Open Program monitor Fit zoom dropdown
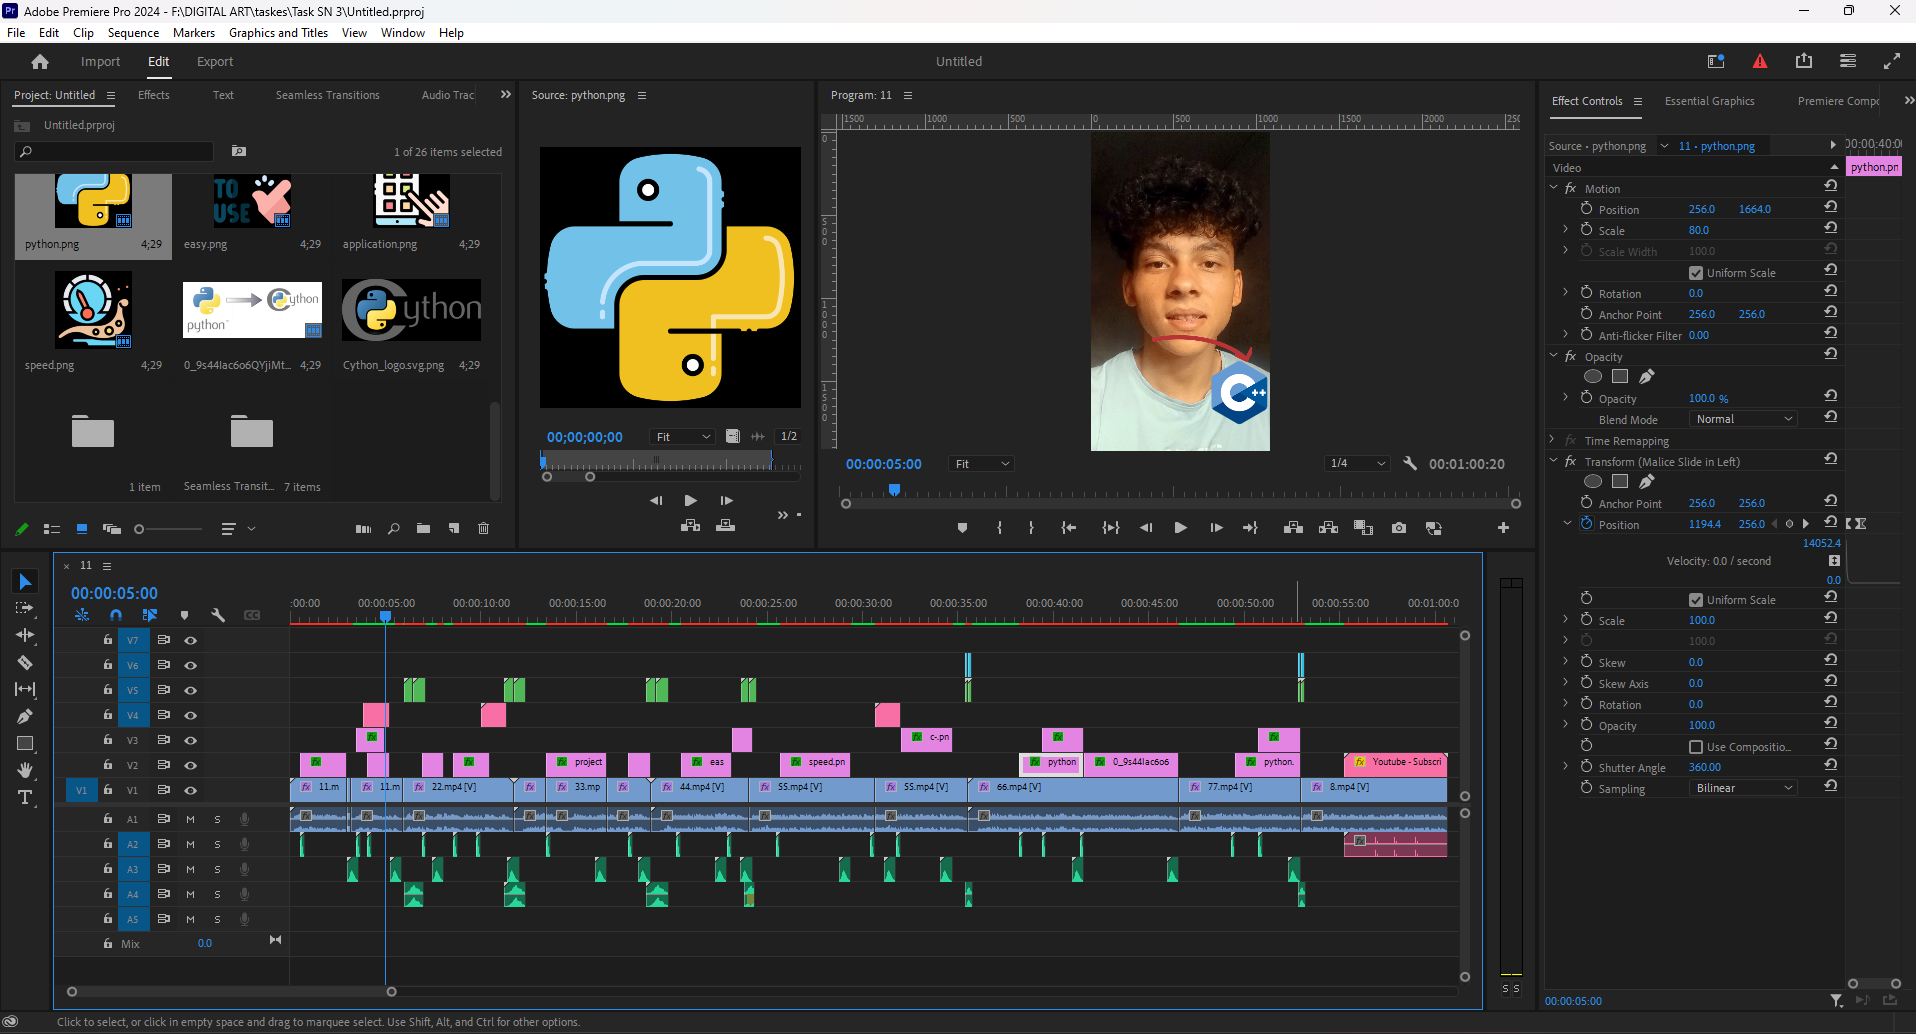 coord(981,464)
